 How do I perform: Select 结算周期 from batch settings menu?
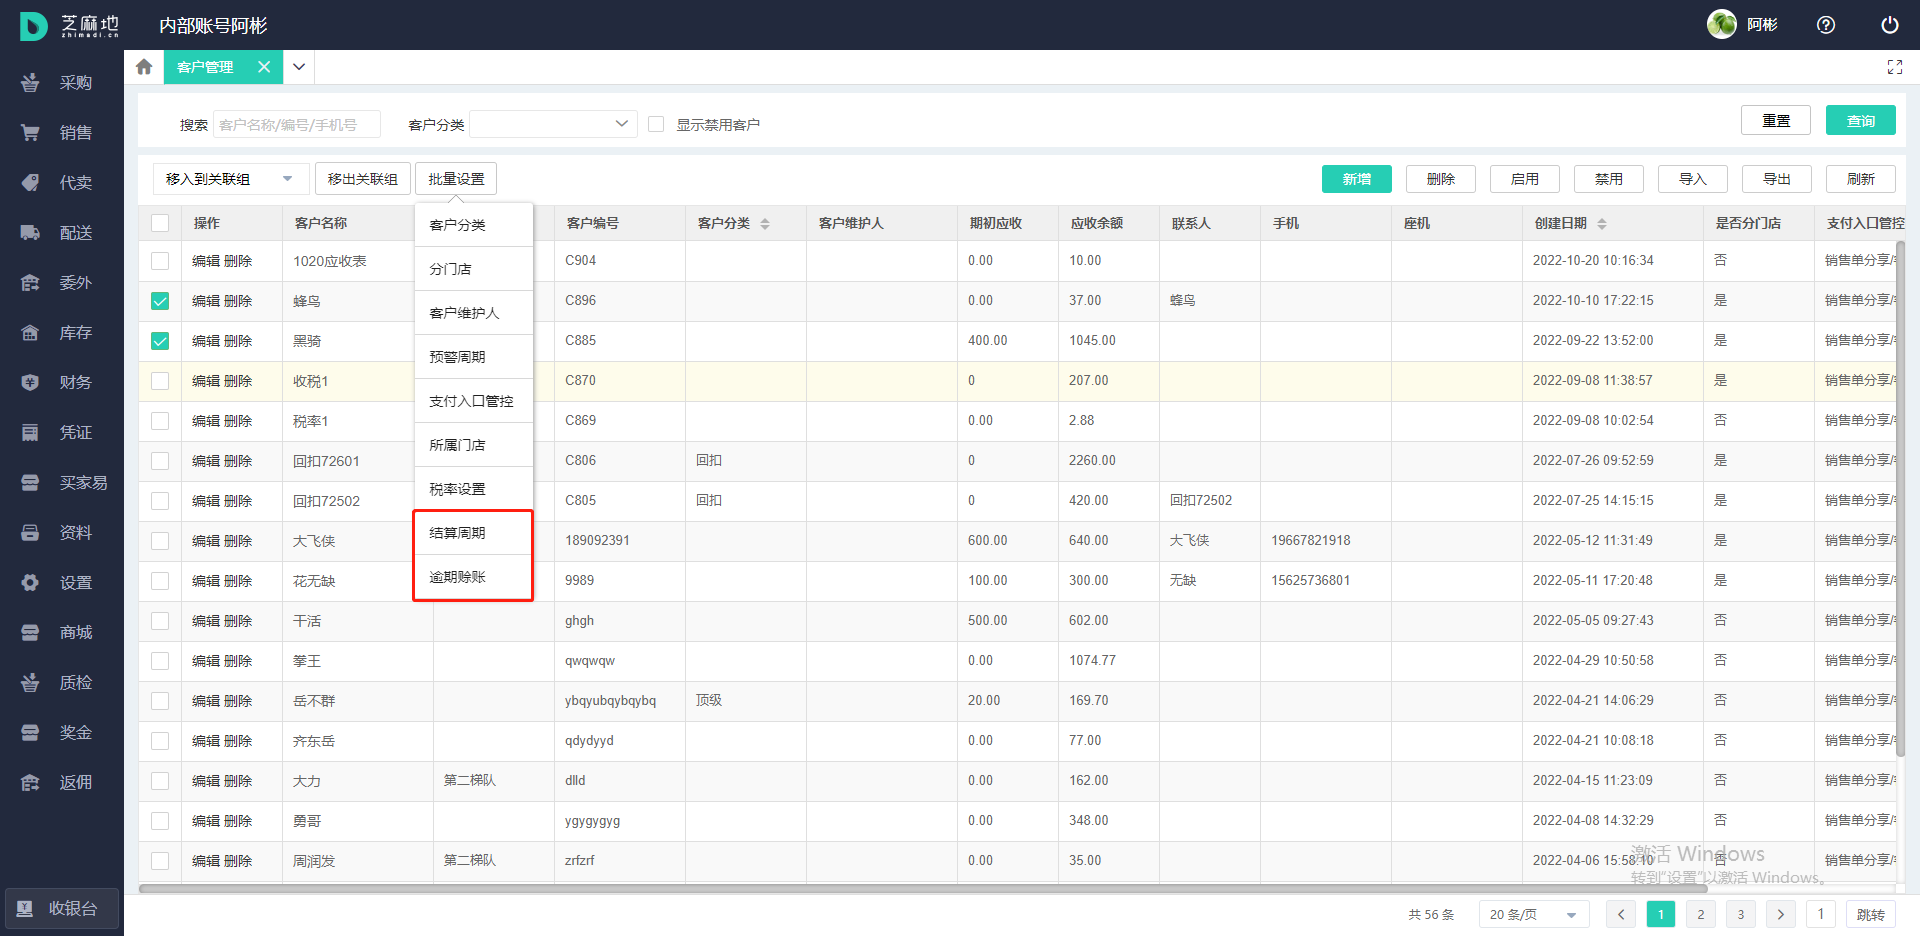point(458,533)
